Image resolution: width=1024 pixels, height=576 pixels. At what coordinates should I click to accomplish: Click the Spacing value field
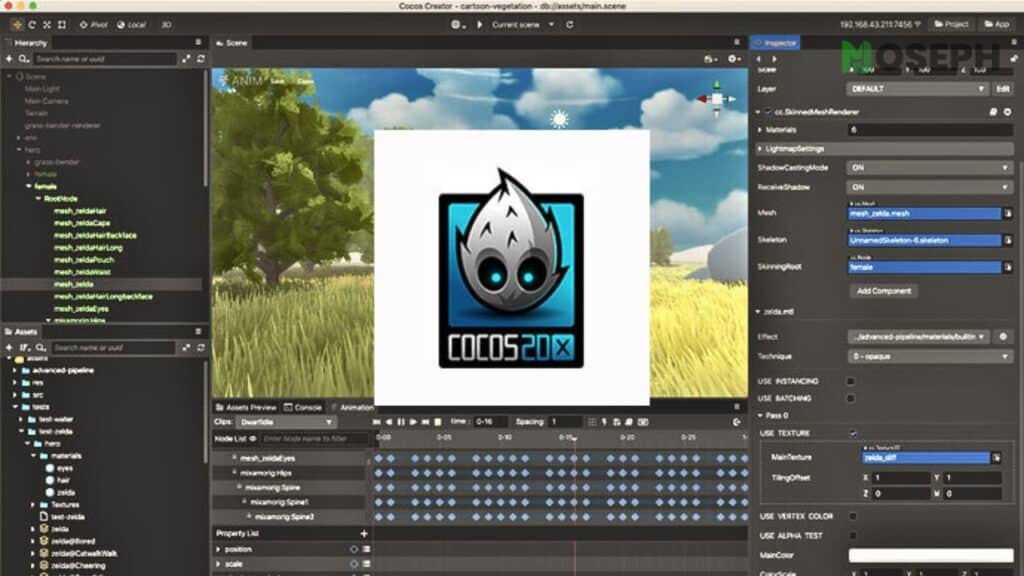point(566,422)
